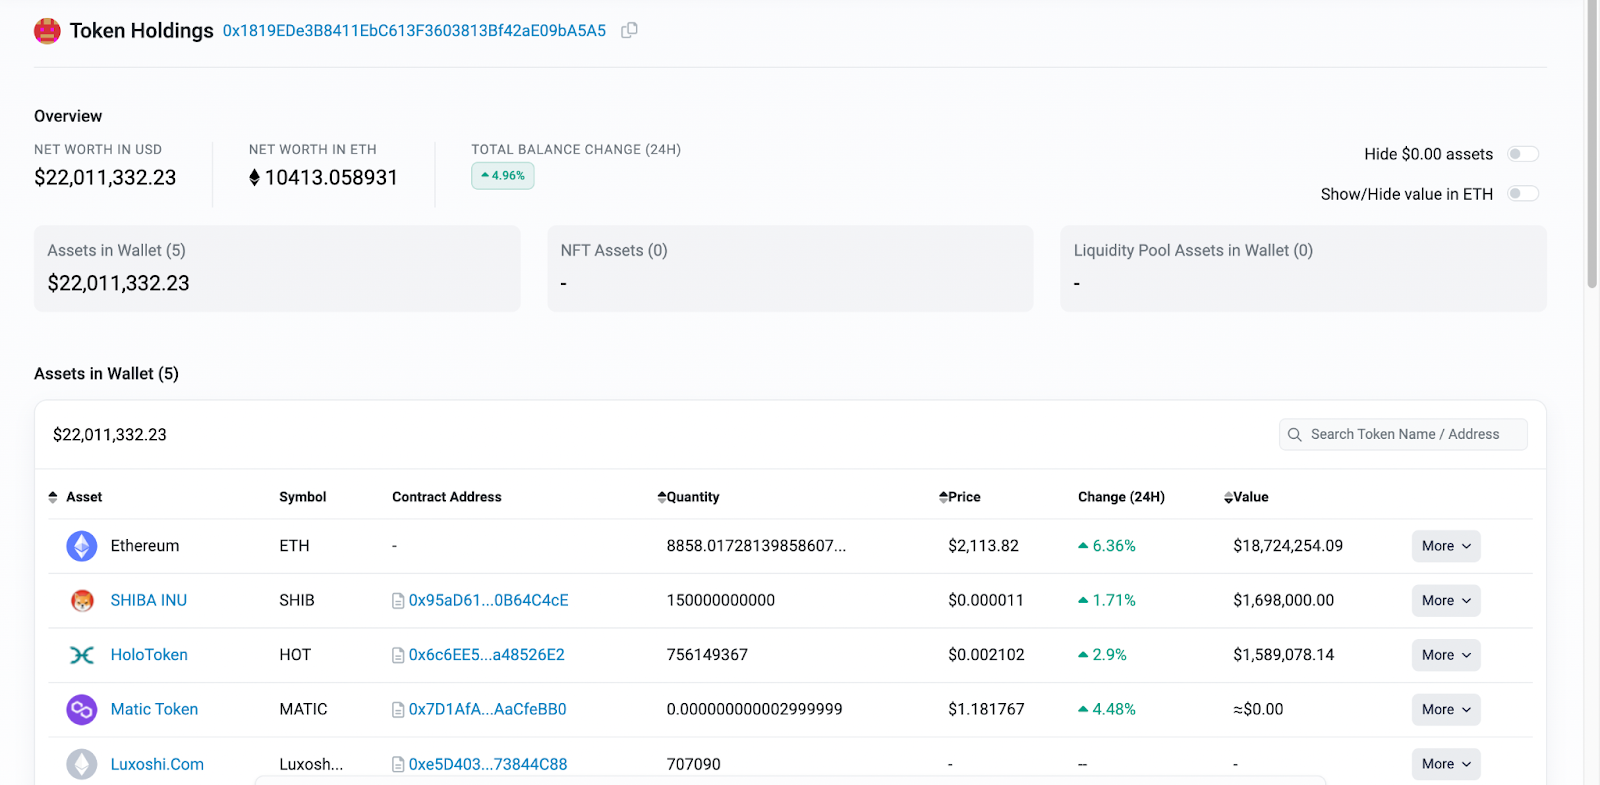Screen dimensions: 1600x785
Task: Expand the More dropdown for Ethereum
Action: 1445,546
